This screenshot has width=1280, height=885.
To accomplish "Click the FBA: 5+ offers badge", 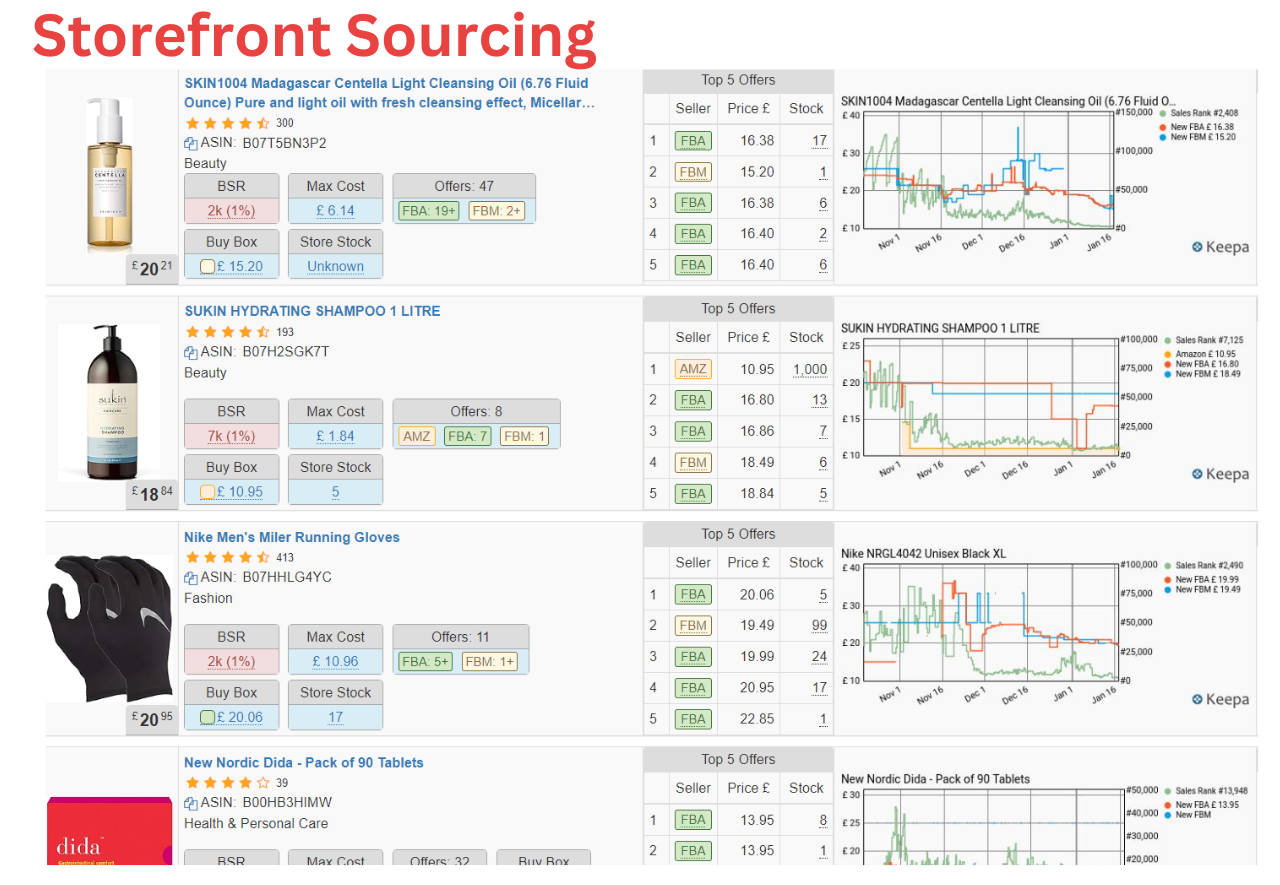I will [426, 661].
